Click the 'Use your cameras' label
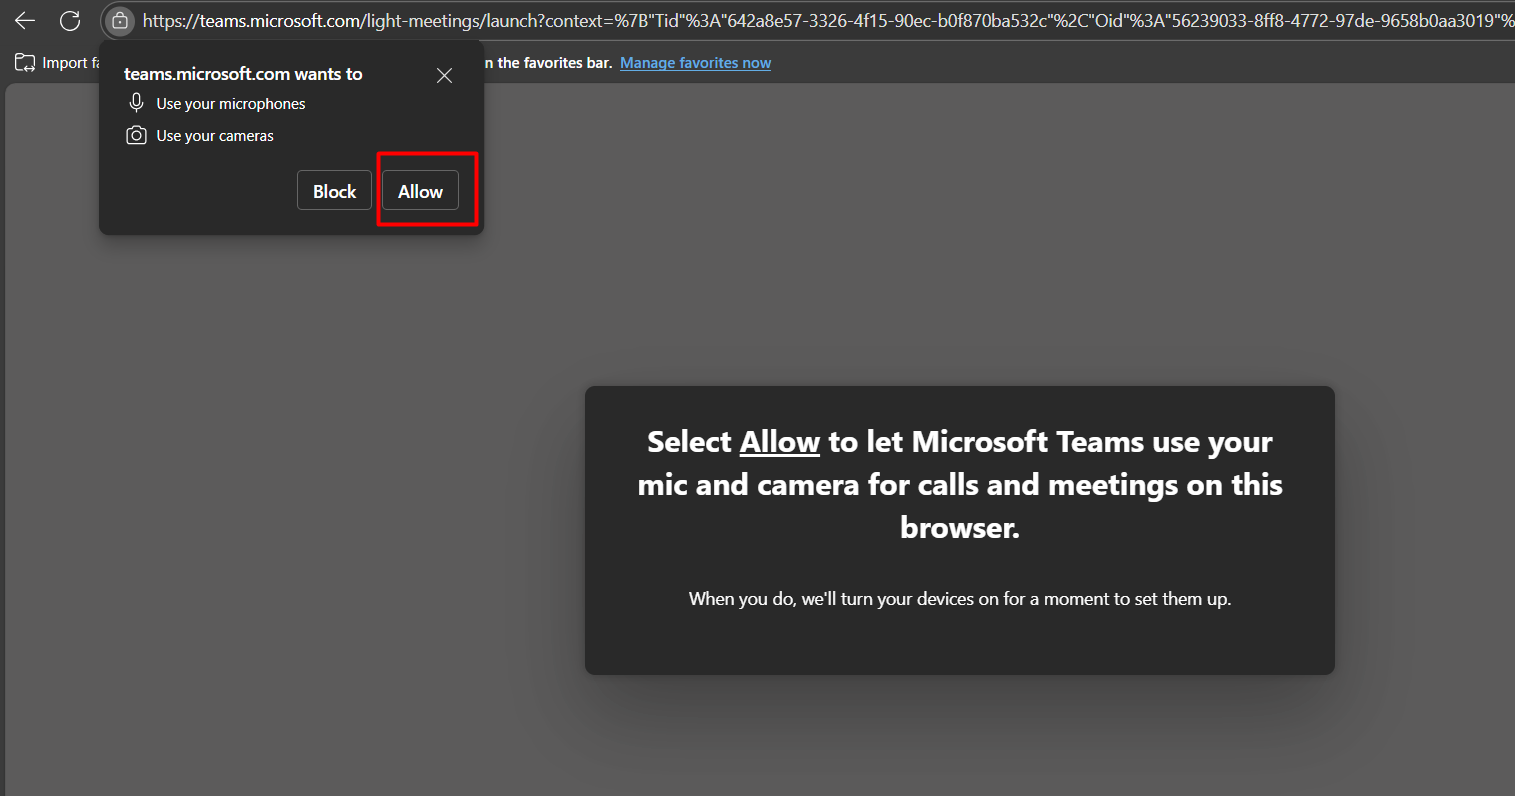The height and width of the screenshot is (796, 1515). click(x=215, y=136)
